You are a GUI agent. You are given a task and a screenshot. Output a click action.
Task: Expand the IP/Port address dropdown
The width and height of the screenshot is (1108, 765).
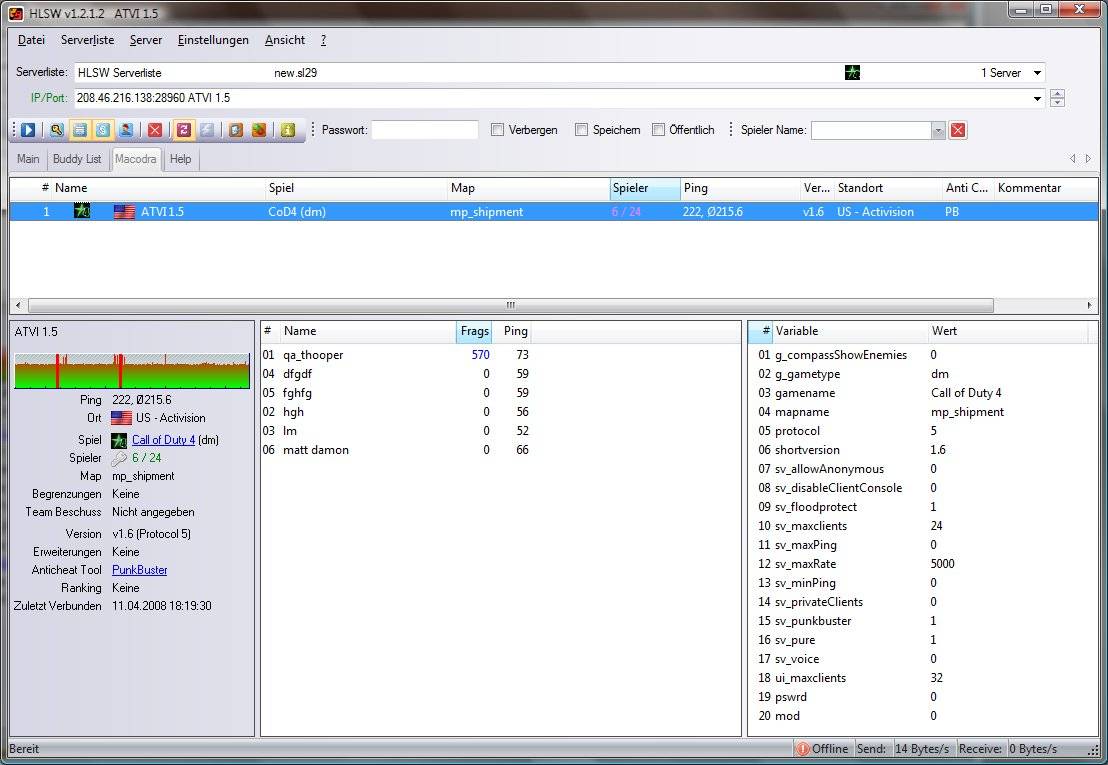1038,98
